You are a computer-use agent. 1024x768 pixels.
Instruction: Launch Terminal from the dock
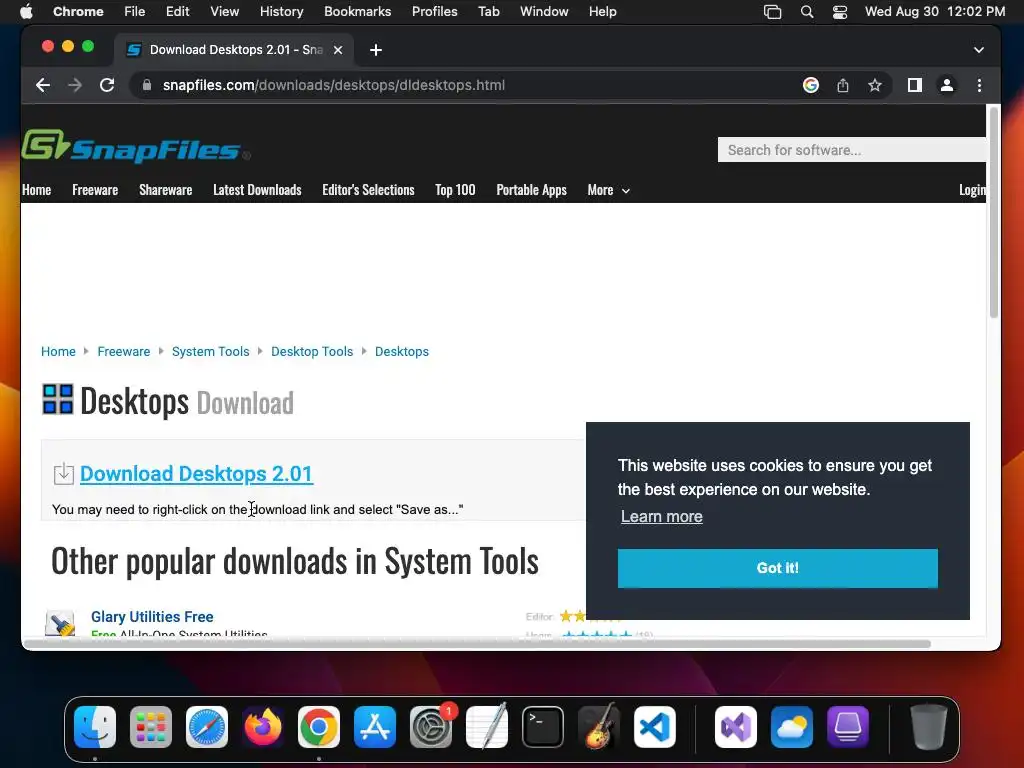pos(543,727)
